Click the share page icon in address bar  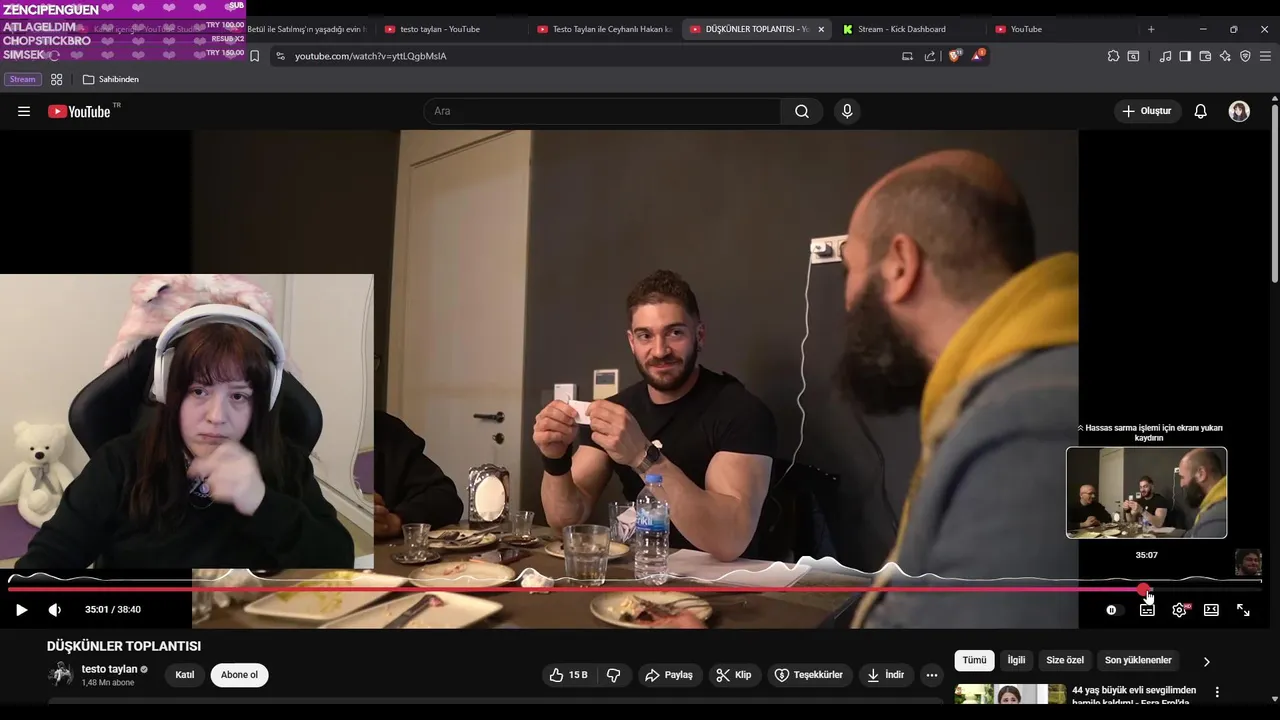tap(930, 56)
